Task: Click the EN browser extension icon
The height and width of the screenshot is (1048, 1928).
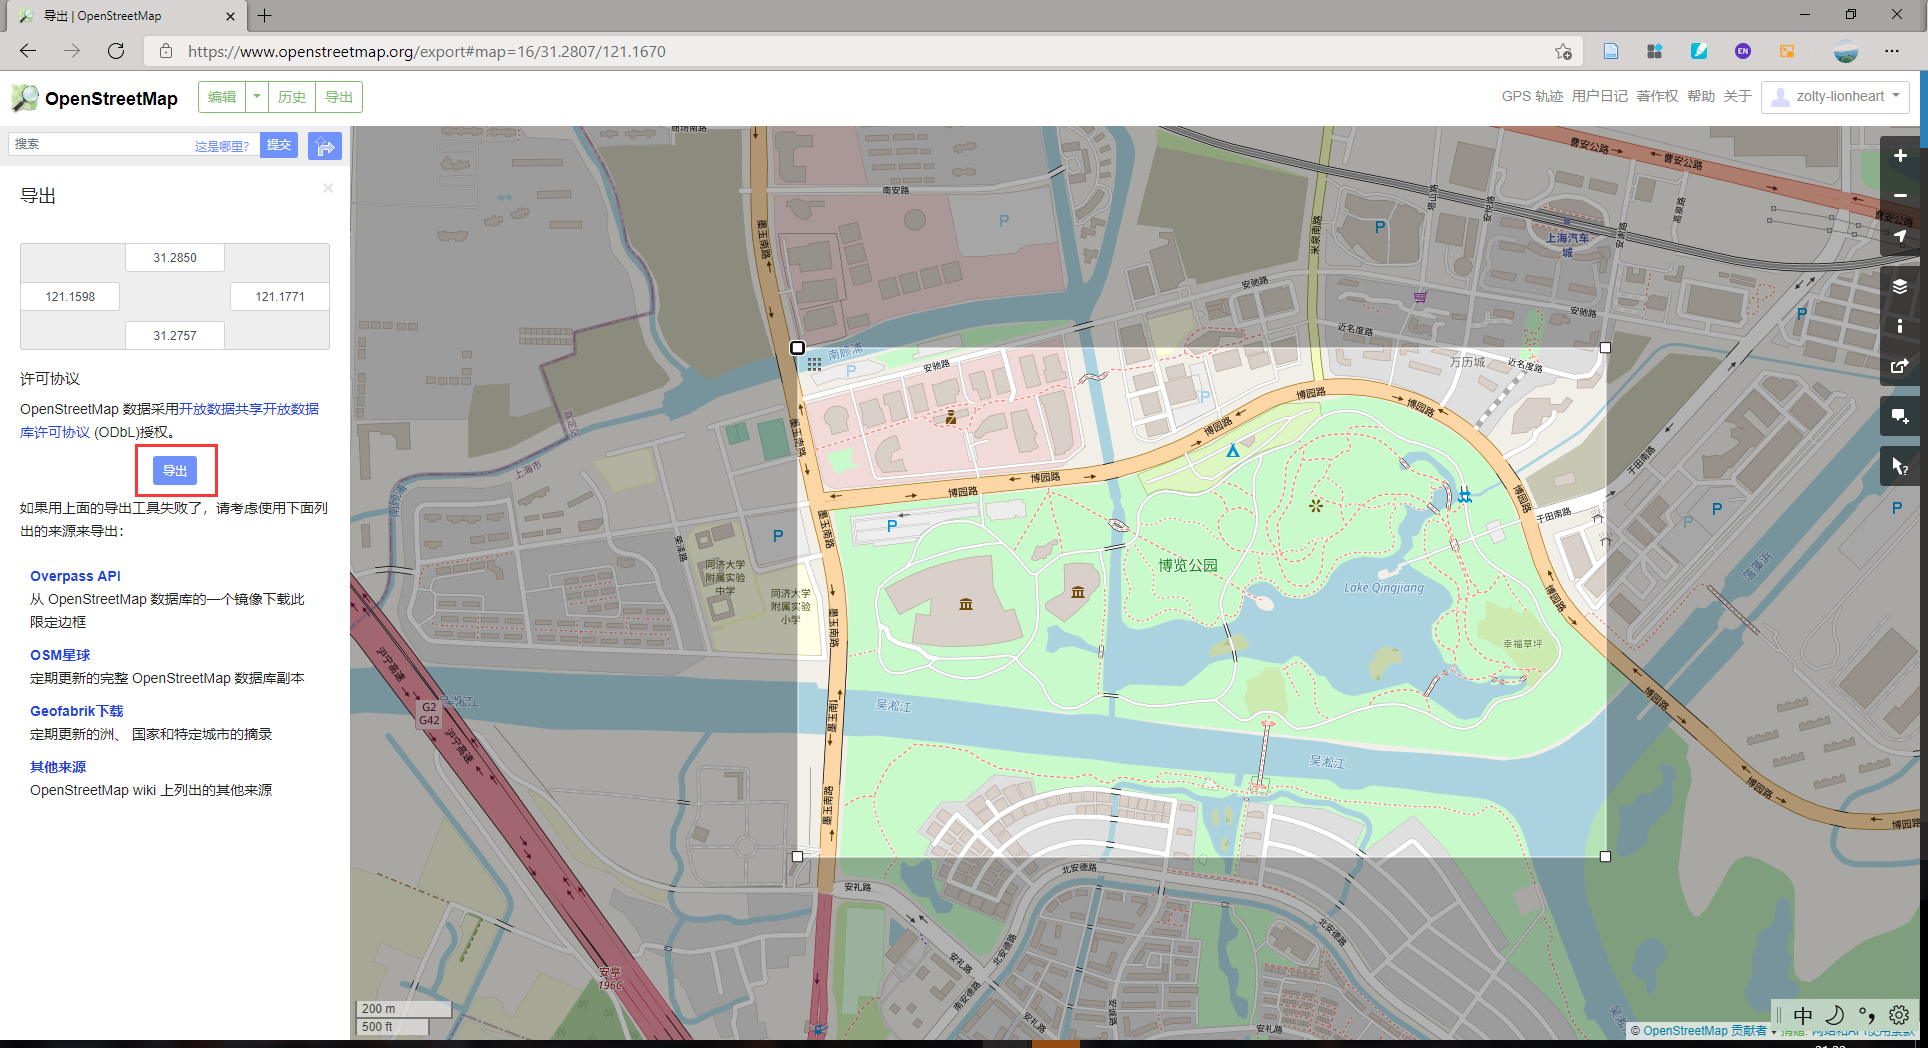Action: pyautogui.click(x=1743, y=51)
